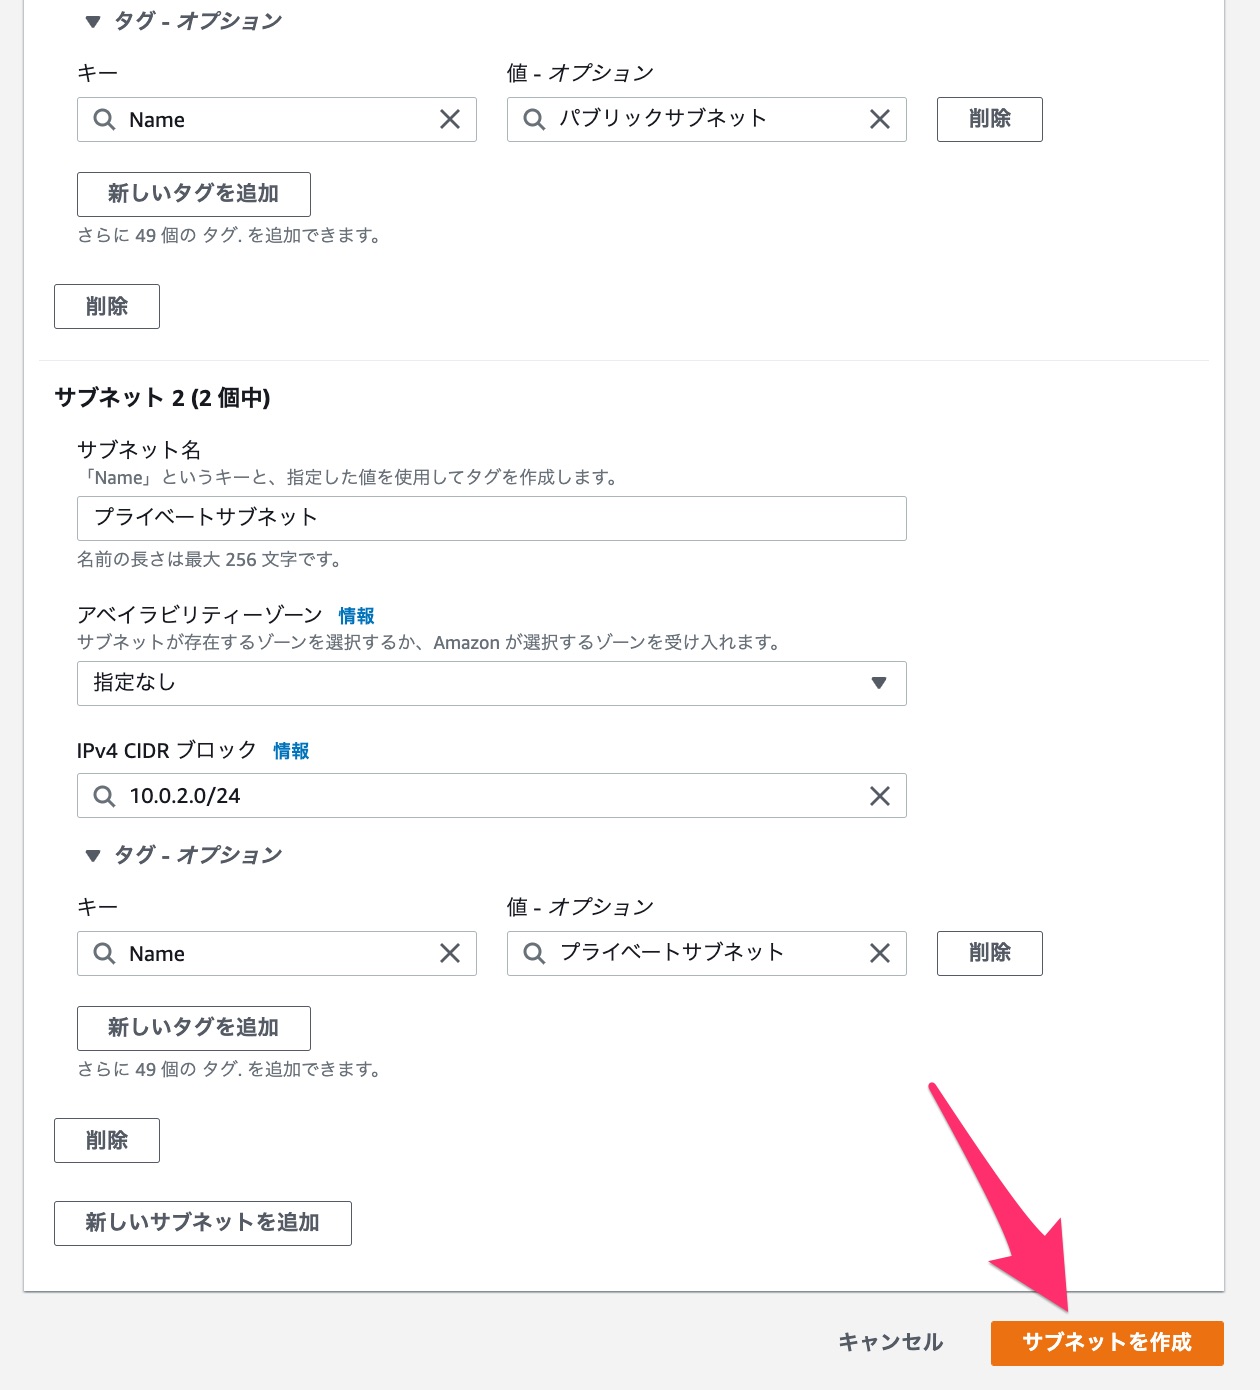This screenshot has height=1390, width=1260.
Task: Clear the パブリックサブネット tag value
Action: pos(879,119)
